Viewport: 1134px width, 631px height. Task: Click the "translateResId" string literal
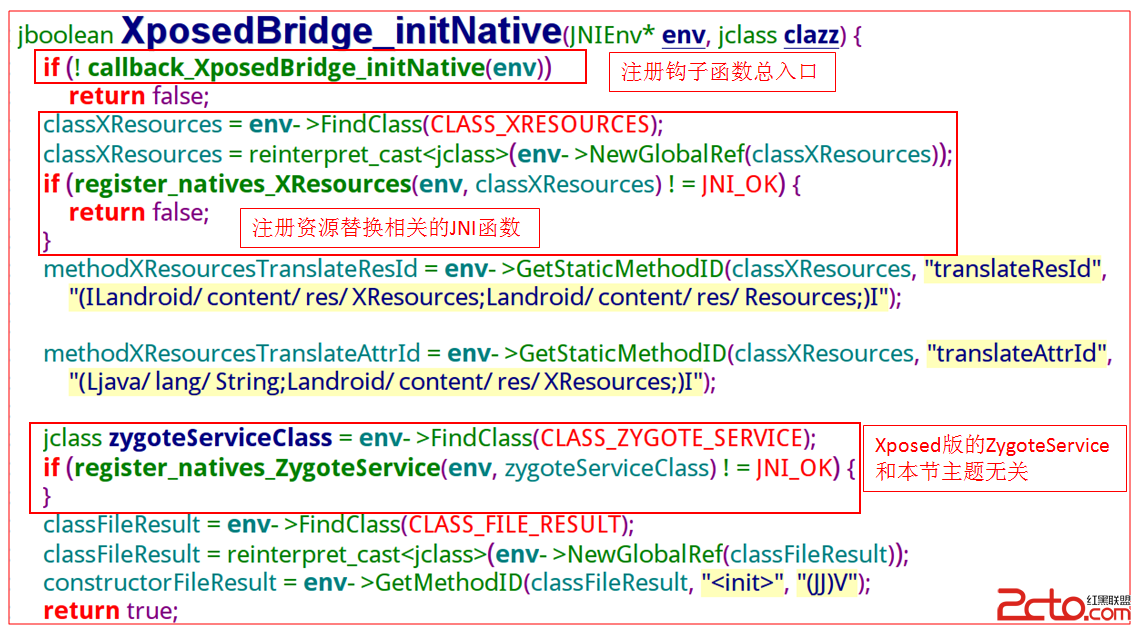(x=1012, y=269)
